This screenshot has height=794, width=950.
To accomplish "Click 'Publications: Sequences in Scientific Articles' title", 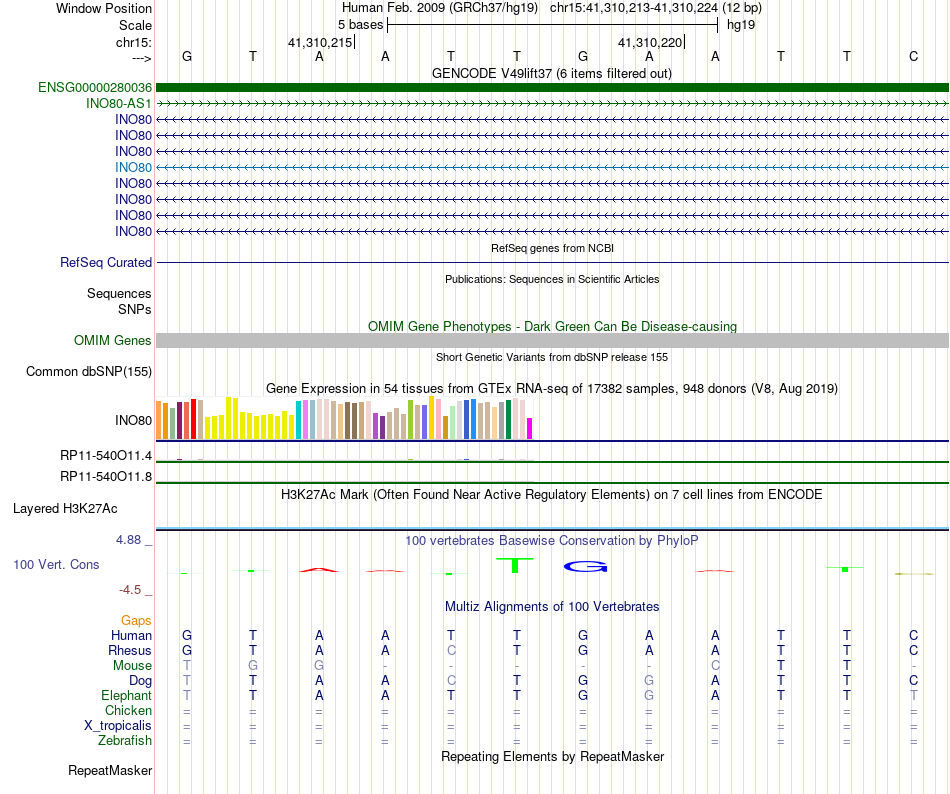I will click(552, 279).
